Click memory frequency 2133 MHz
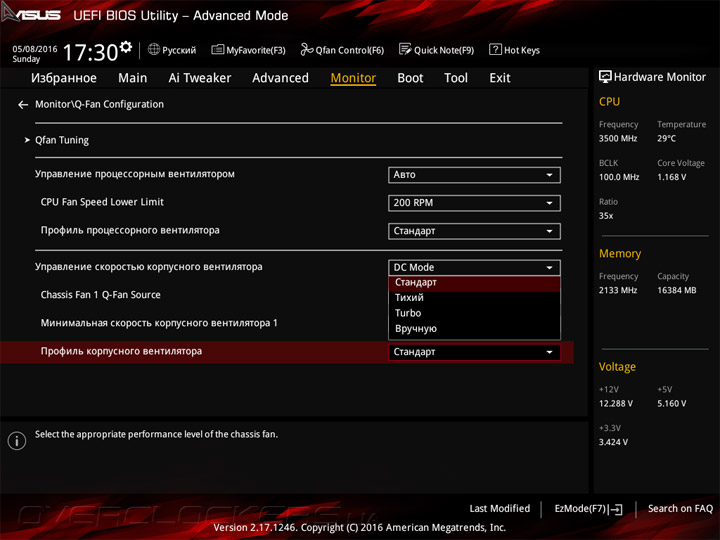 [x=618, y=290]
